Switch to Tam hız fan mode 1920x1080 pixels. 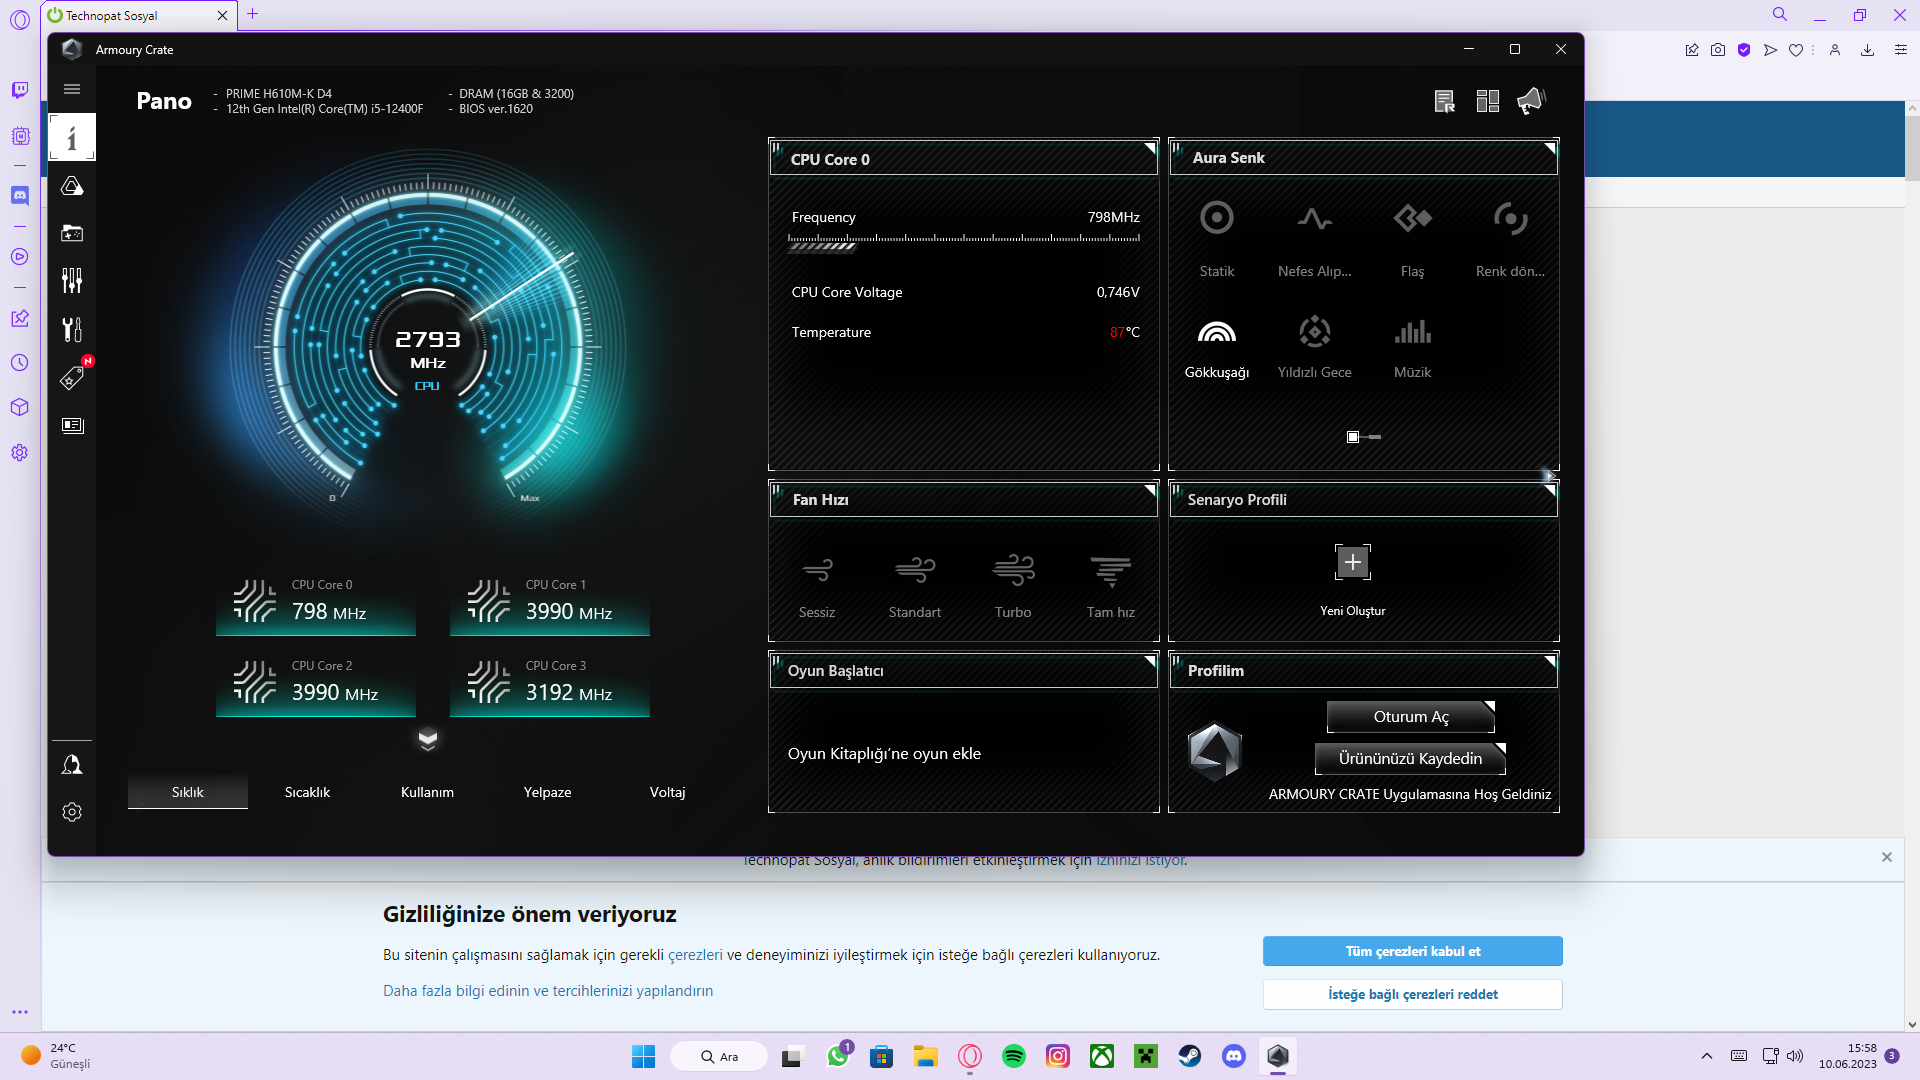[x=1110, y=571]
